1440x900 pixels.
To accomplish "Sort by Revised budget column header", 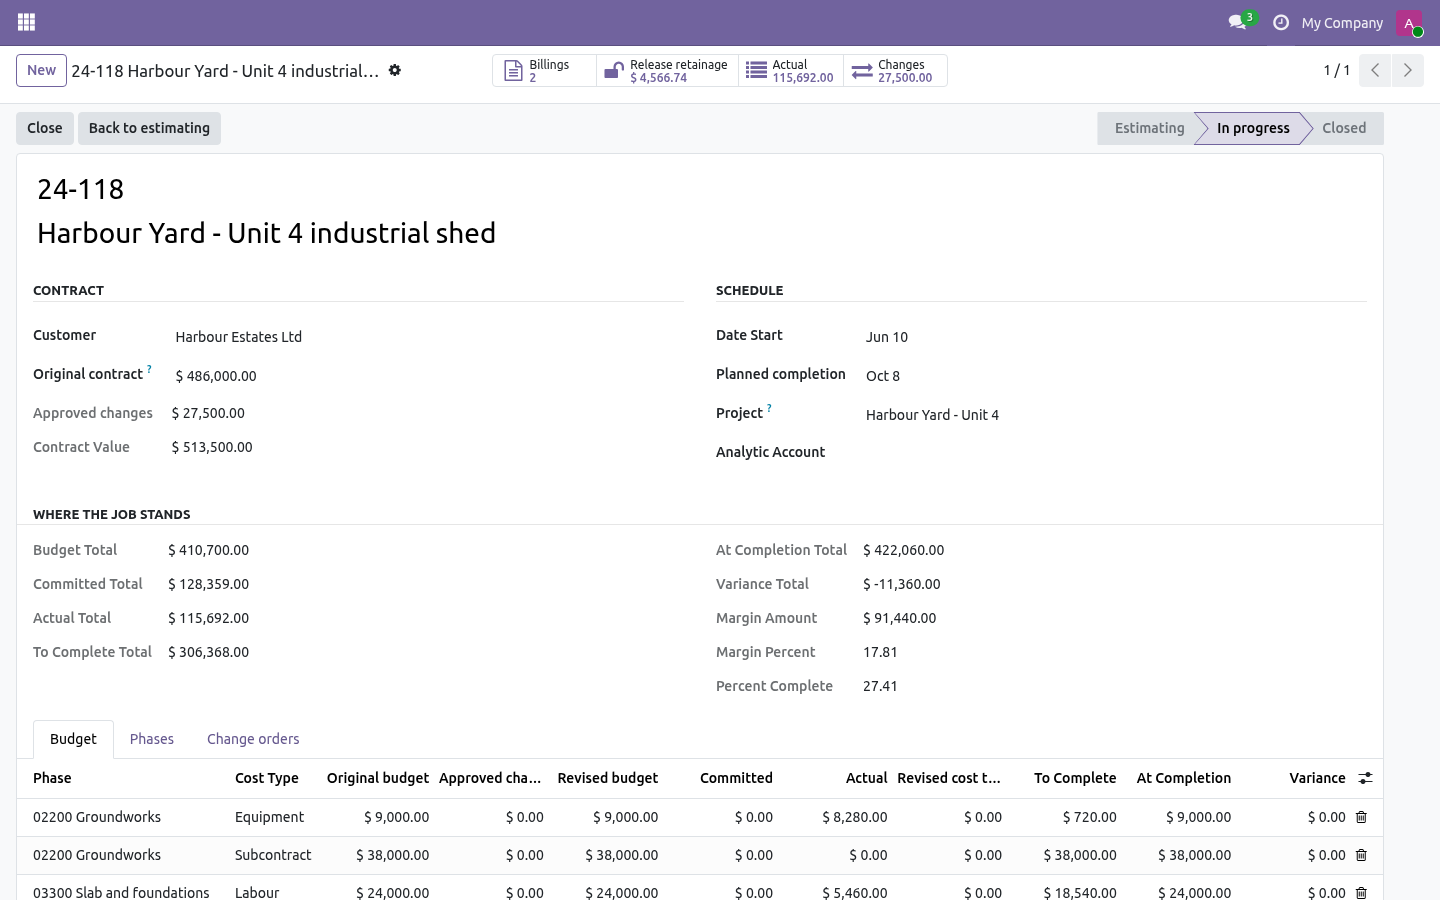I will [x=607, y=778].
